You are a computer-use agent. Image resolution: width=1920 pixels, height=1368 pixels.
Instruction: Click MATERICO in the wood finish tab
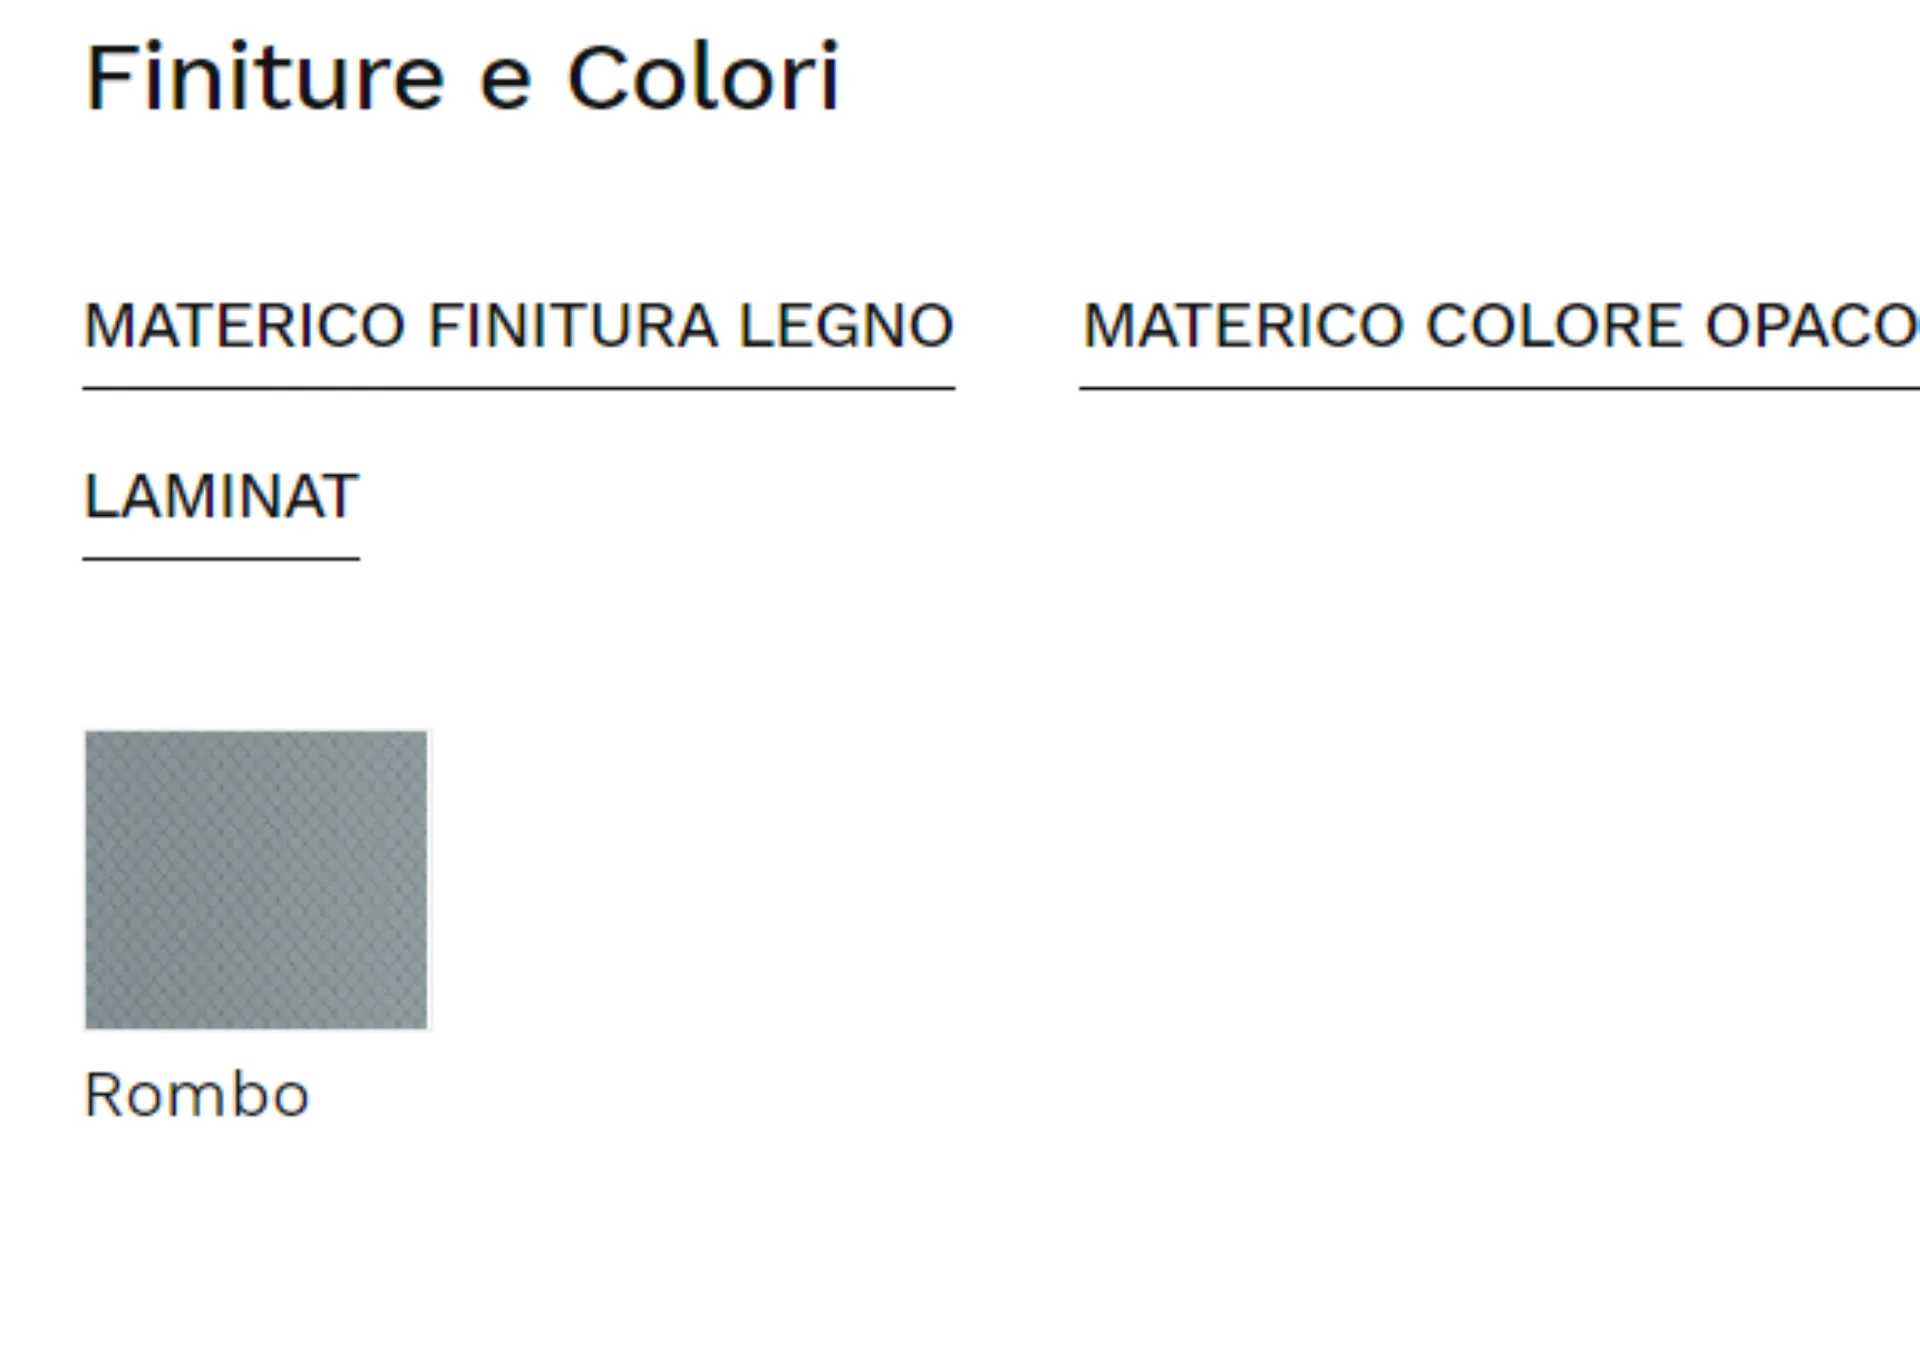(245, 326)
